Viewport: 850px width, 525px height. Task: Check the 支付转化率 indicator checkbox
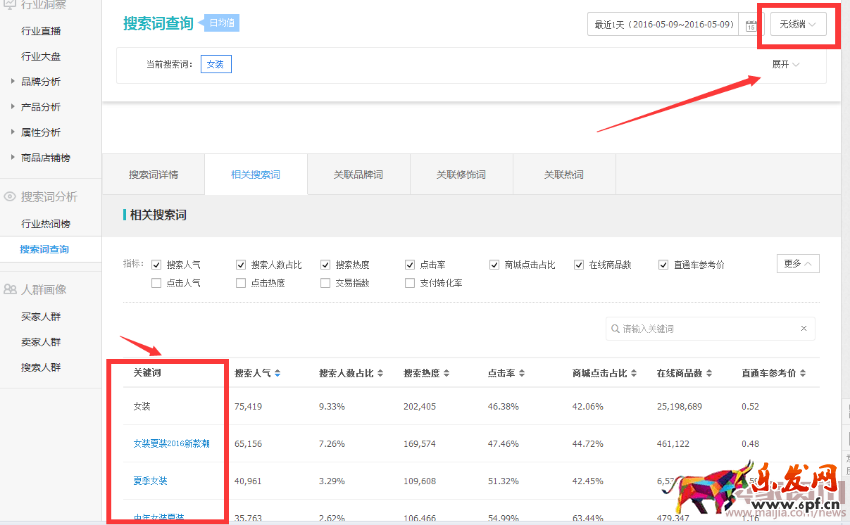pos(410,283)
